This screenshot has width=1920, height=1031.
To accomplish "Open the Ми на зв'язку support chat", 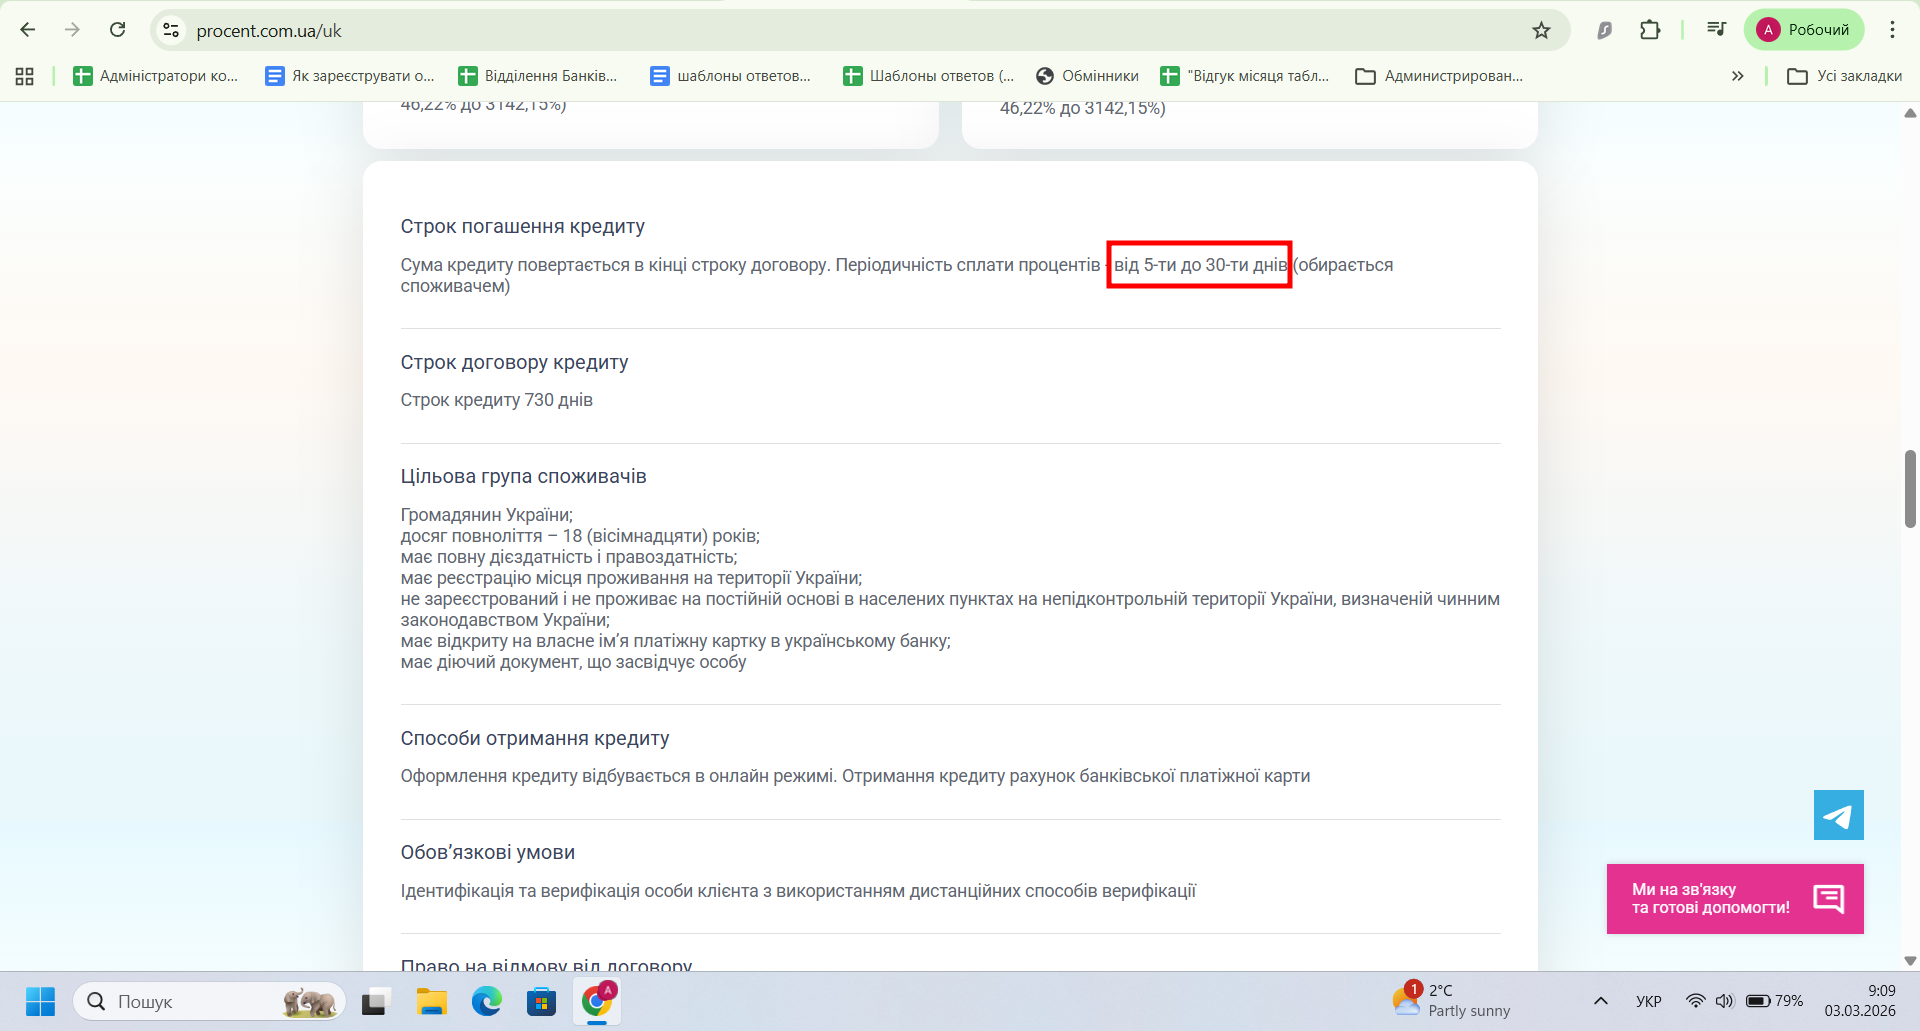I will pos(1735,899).
